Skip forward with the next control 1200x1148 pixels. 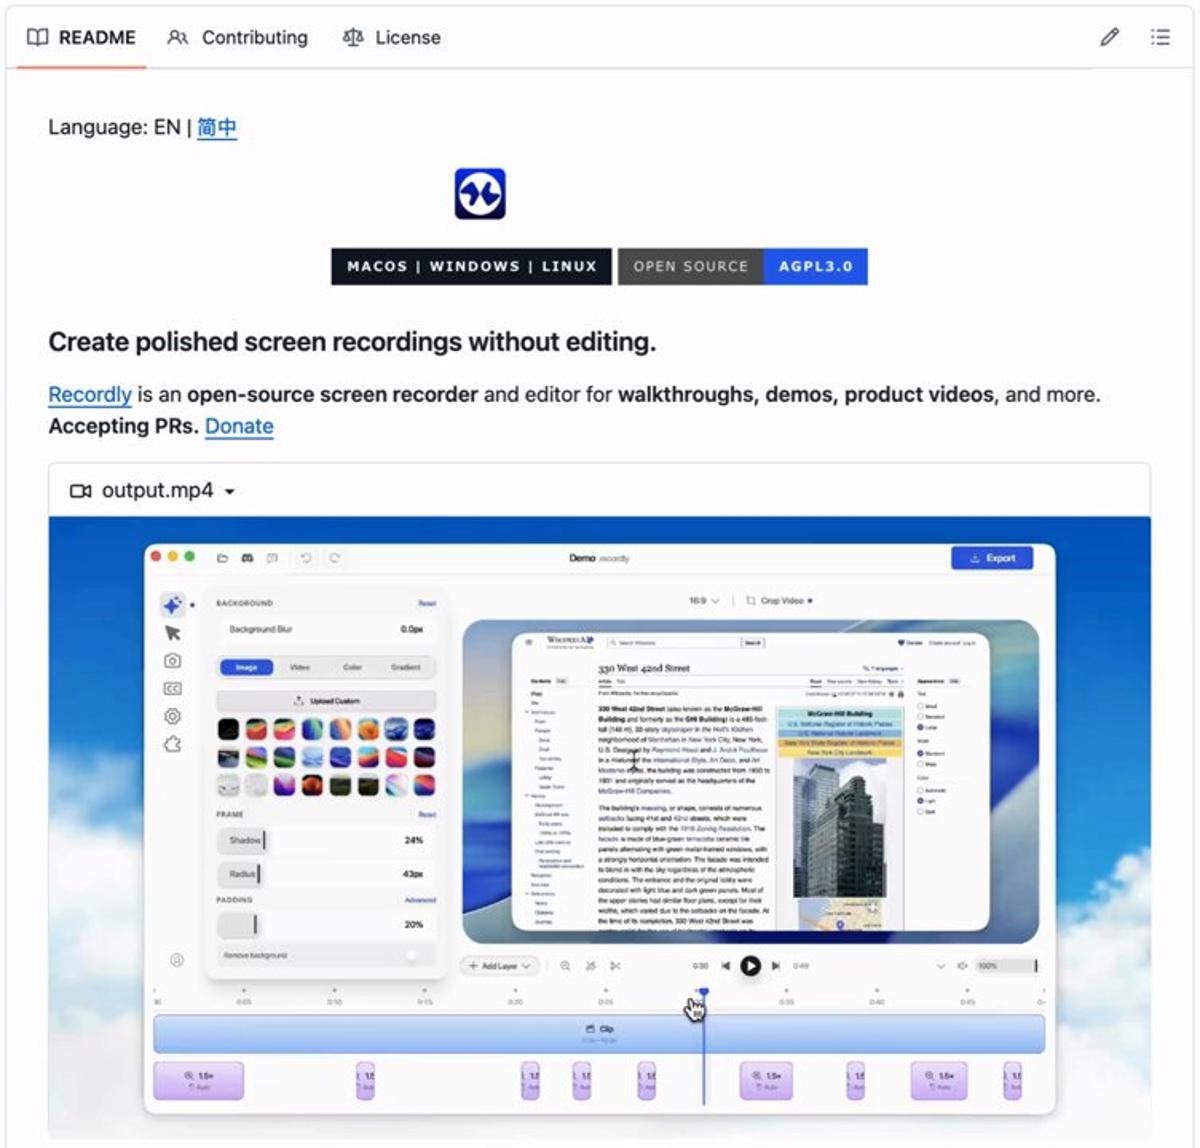[x=775, y=966]
